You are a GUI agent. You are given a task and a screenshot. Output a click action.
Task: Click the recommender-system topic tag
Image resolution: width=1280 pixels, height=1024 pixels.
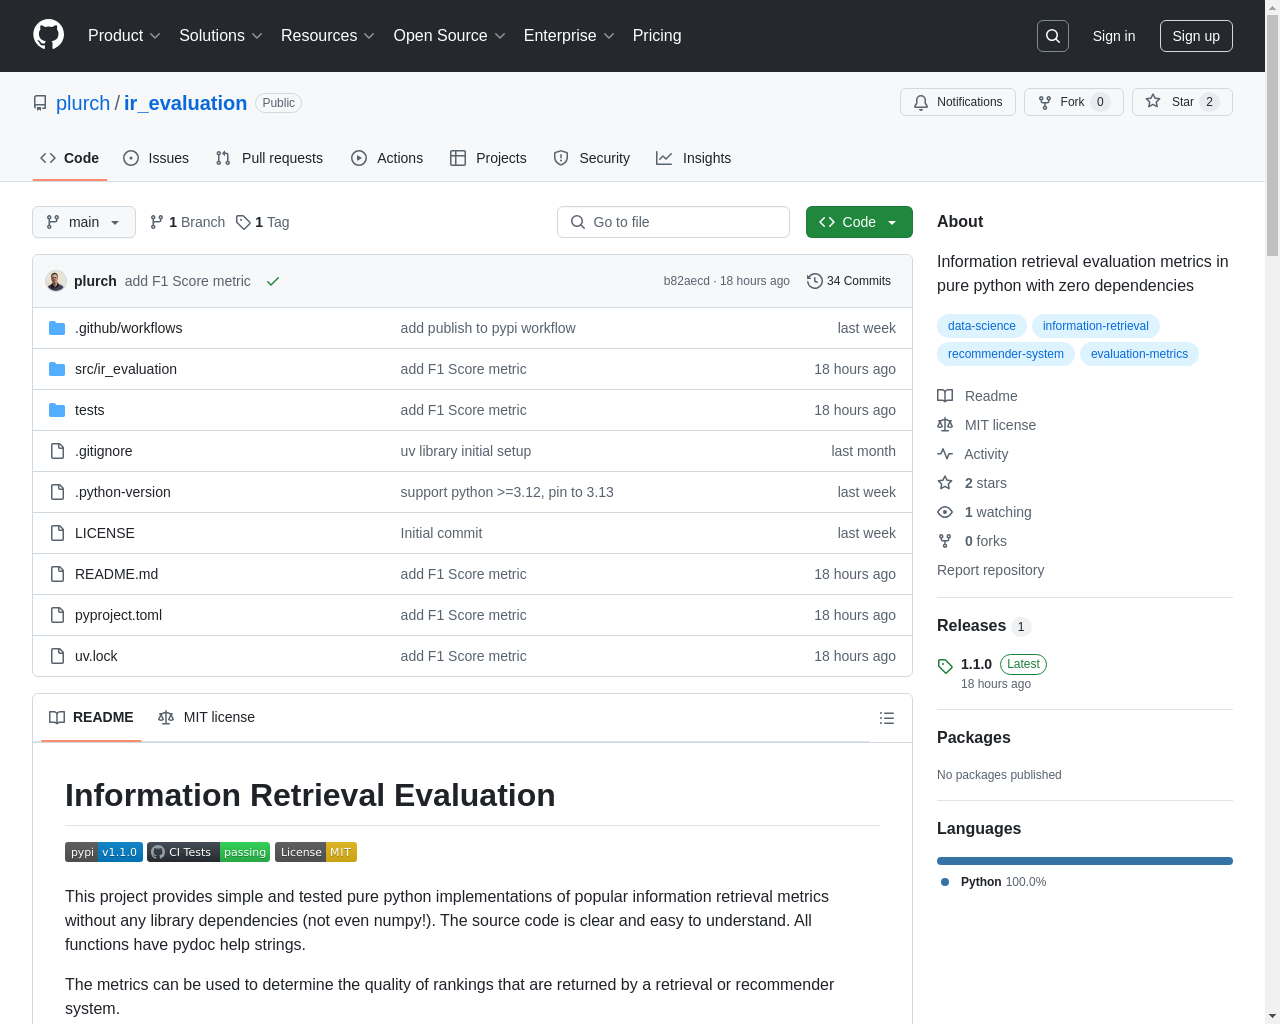click(x=1006, y=354)
